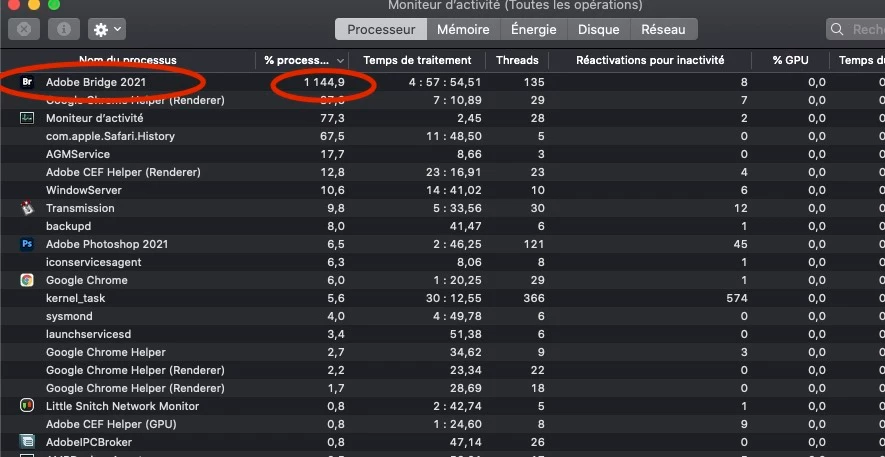Click the 30 : 12,55 processing time
The width and height of the screenshot is (885, 457).
[454, 298]
